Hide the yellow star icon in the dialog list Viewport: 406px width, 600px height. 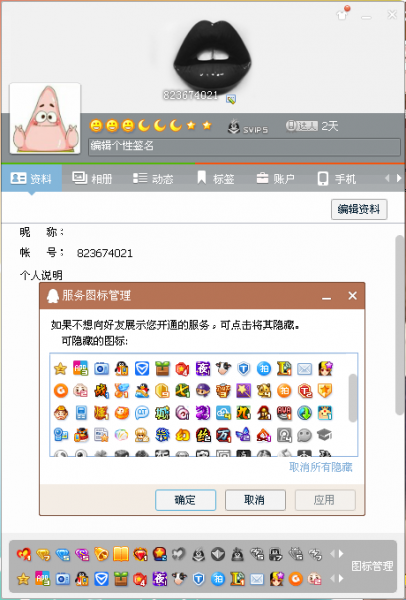[x=60, y=368]
